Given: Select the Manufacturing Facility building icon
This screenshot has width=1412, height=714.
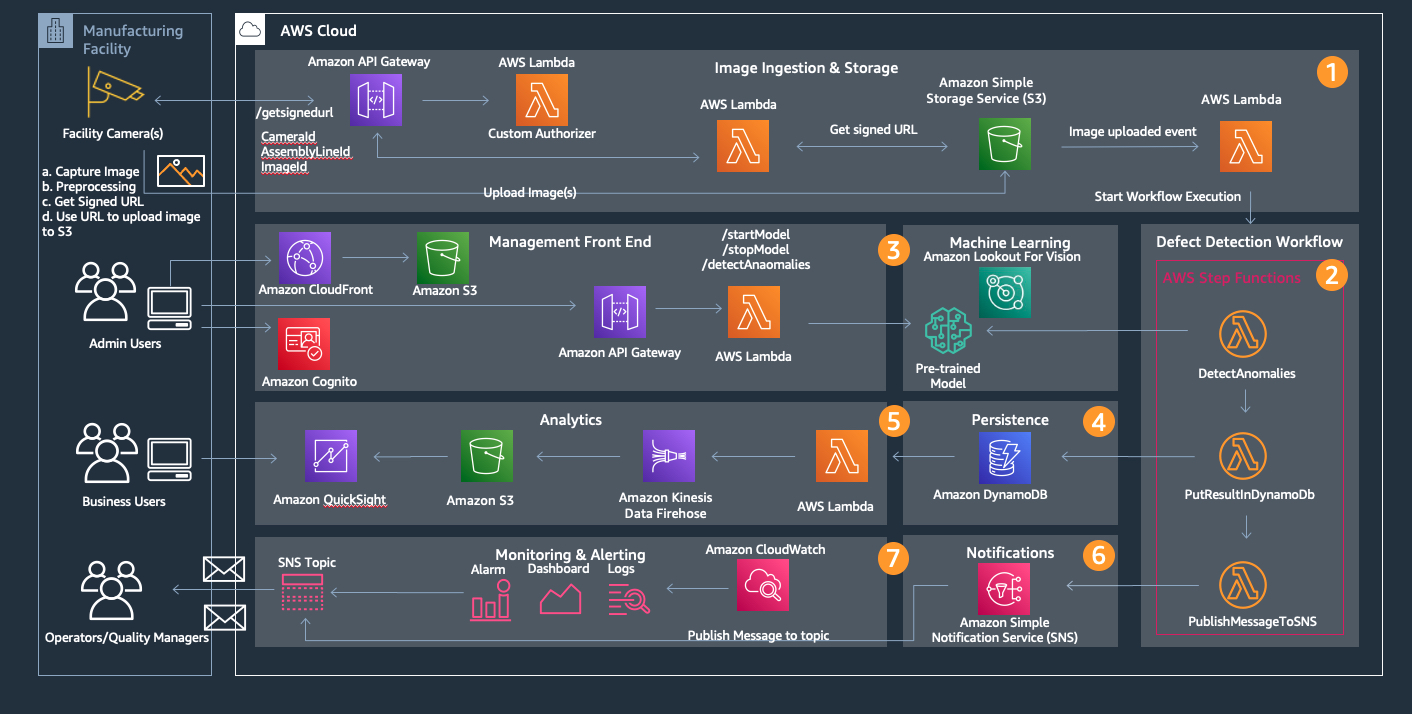Looking at the screenshot, I should pyautogui.click(x=56, y=31).
